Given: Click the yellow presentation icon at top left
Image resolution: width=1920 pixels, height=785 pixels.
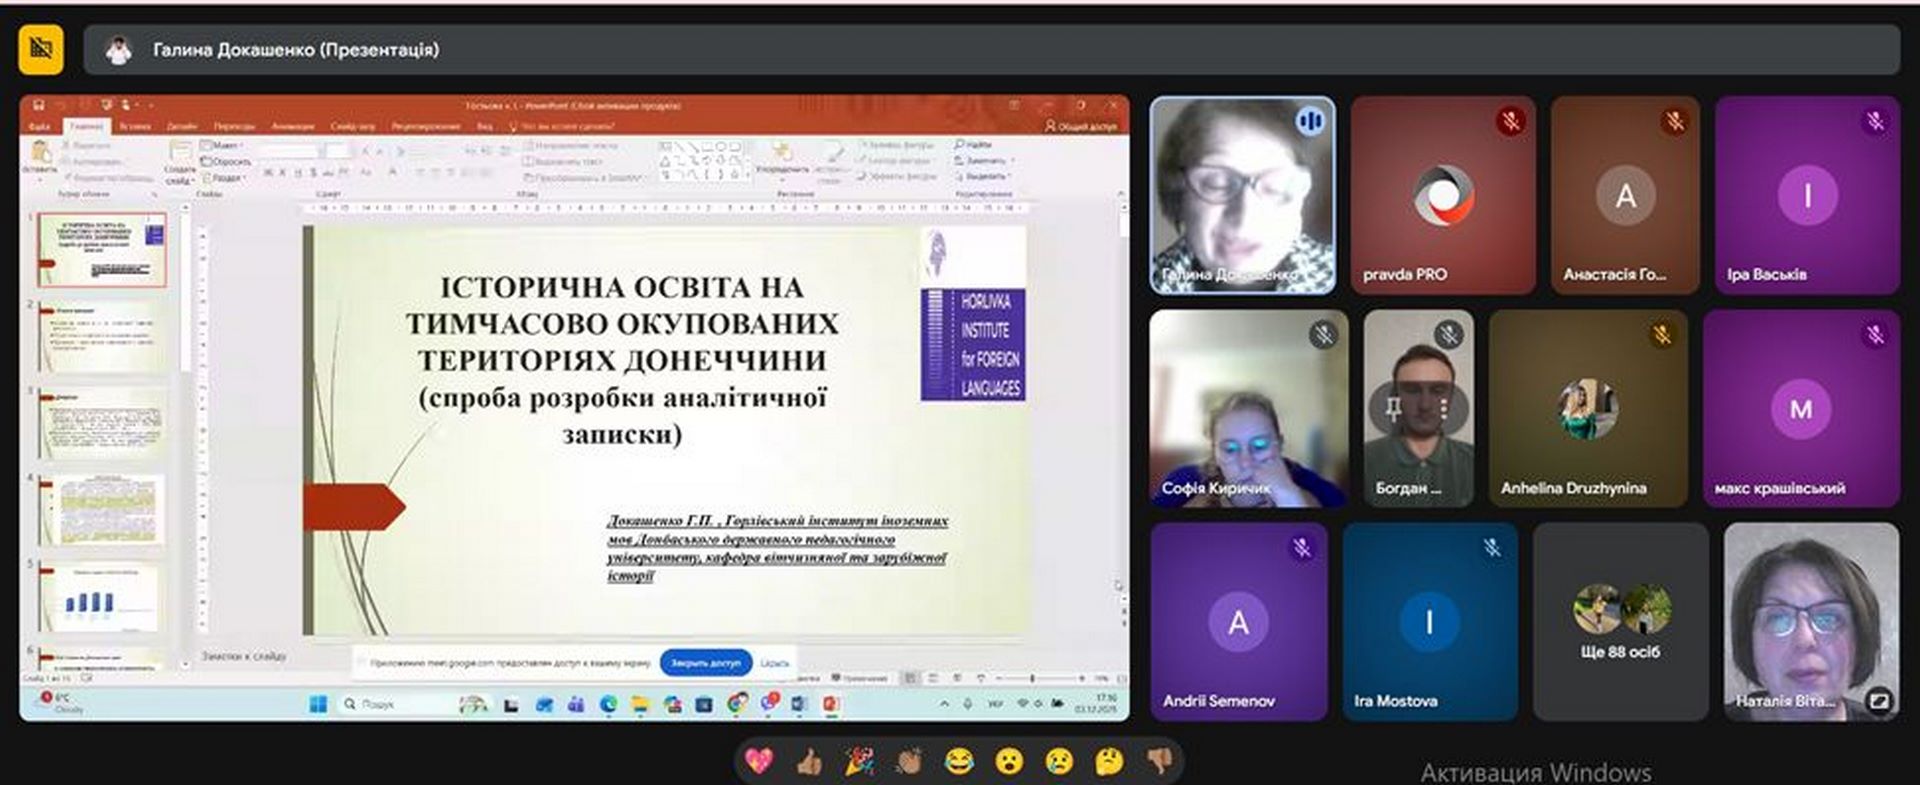Looking at the screenshot, I should tap(41, 49).
